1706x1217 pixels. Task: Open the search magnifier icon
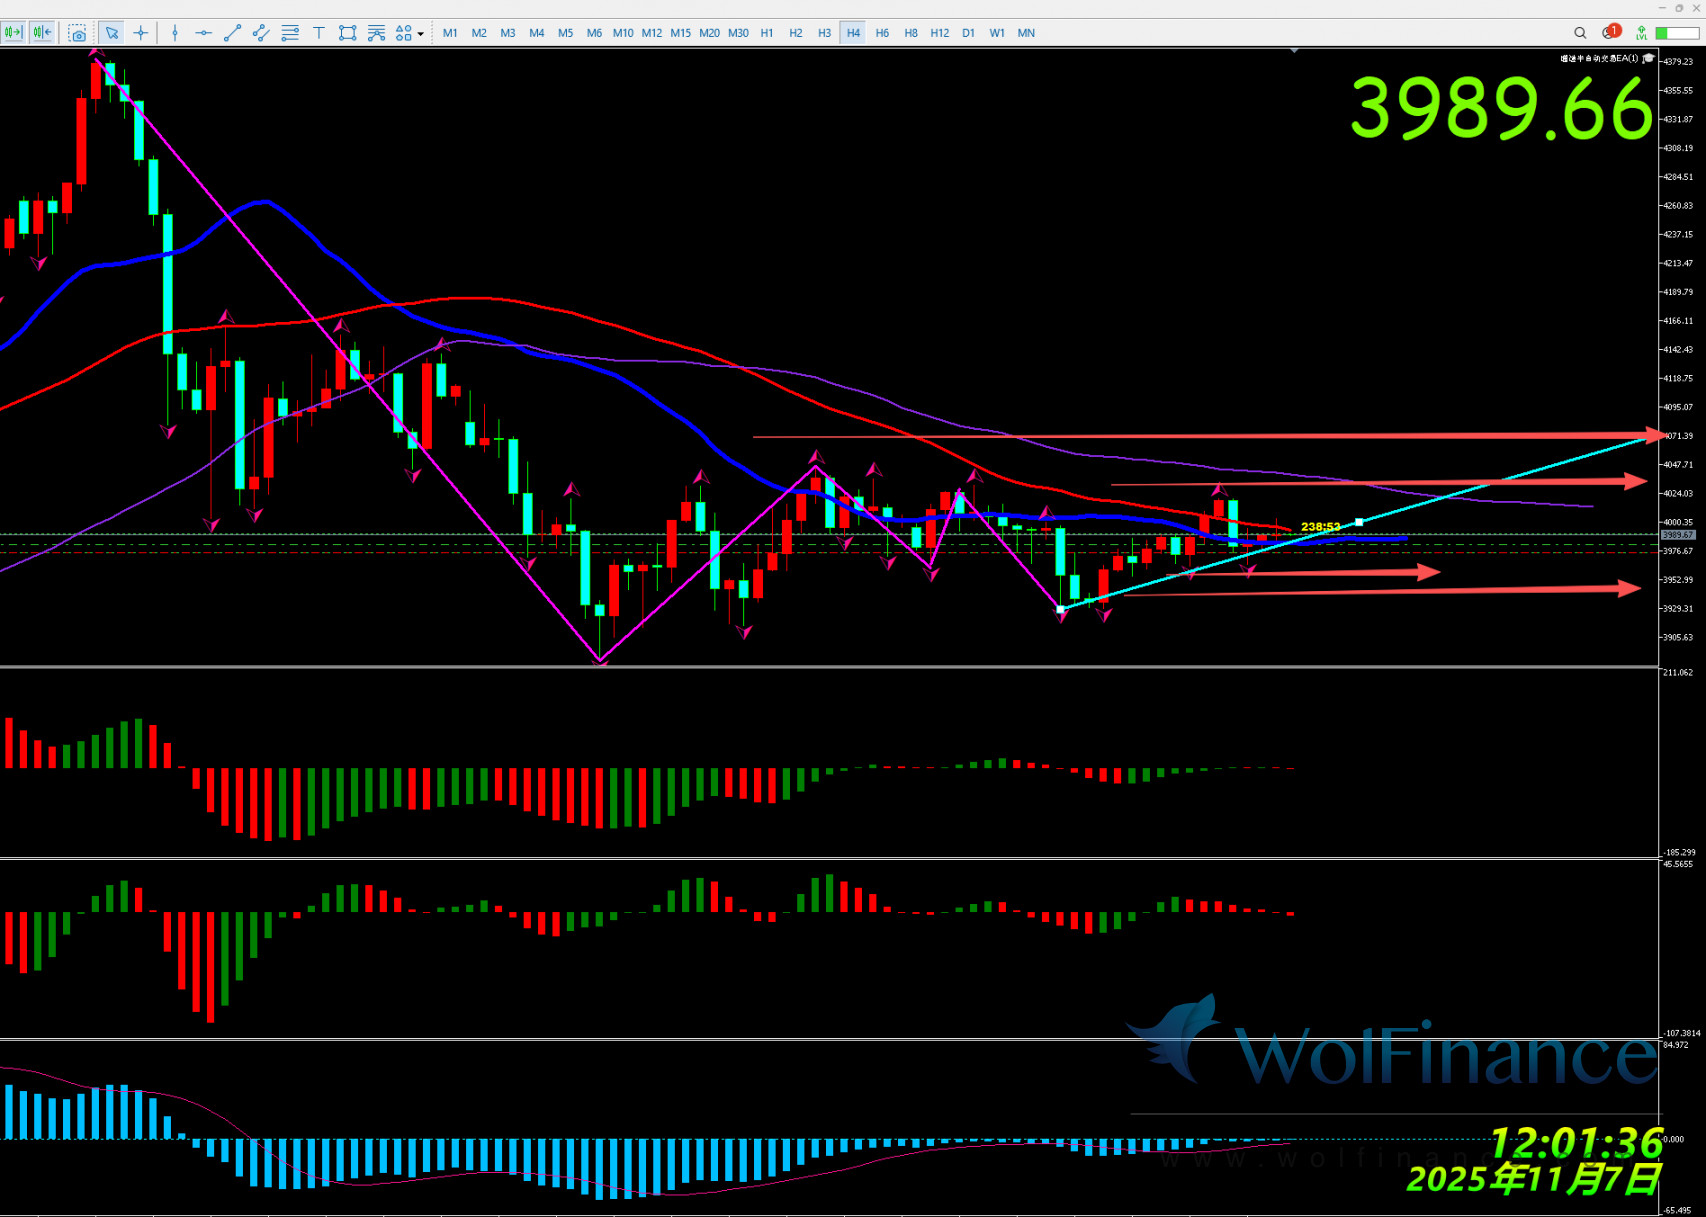click(x=1580, y=33)
